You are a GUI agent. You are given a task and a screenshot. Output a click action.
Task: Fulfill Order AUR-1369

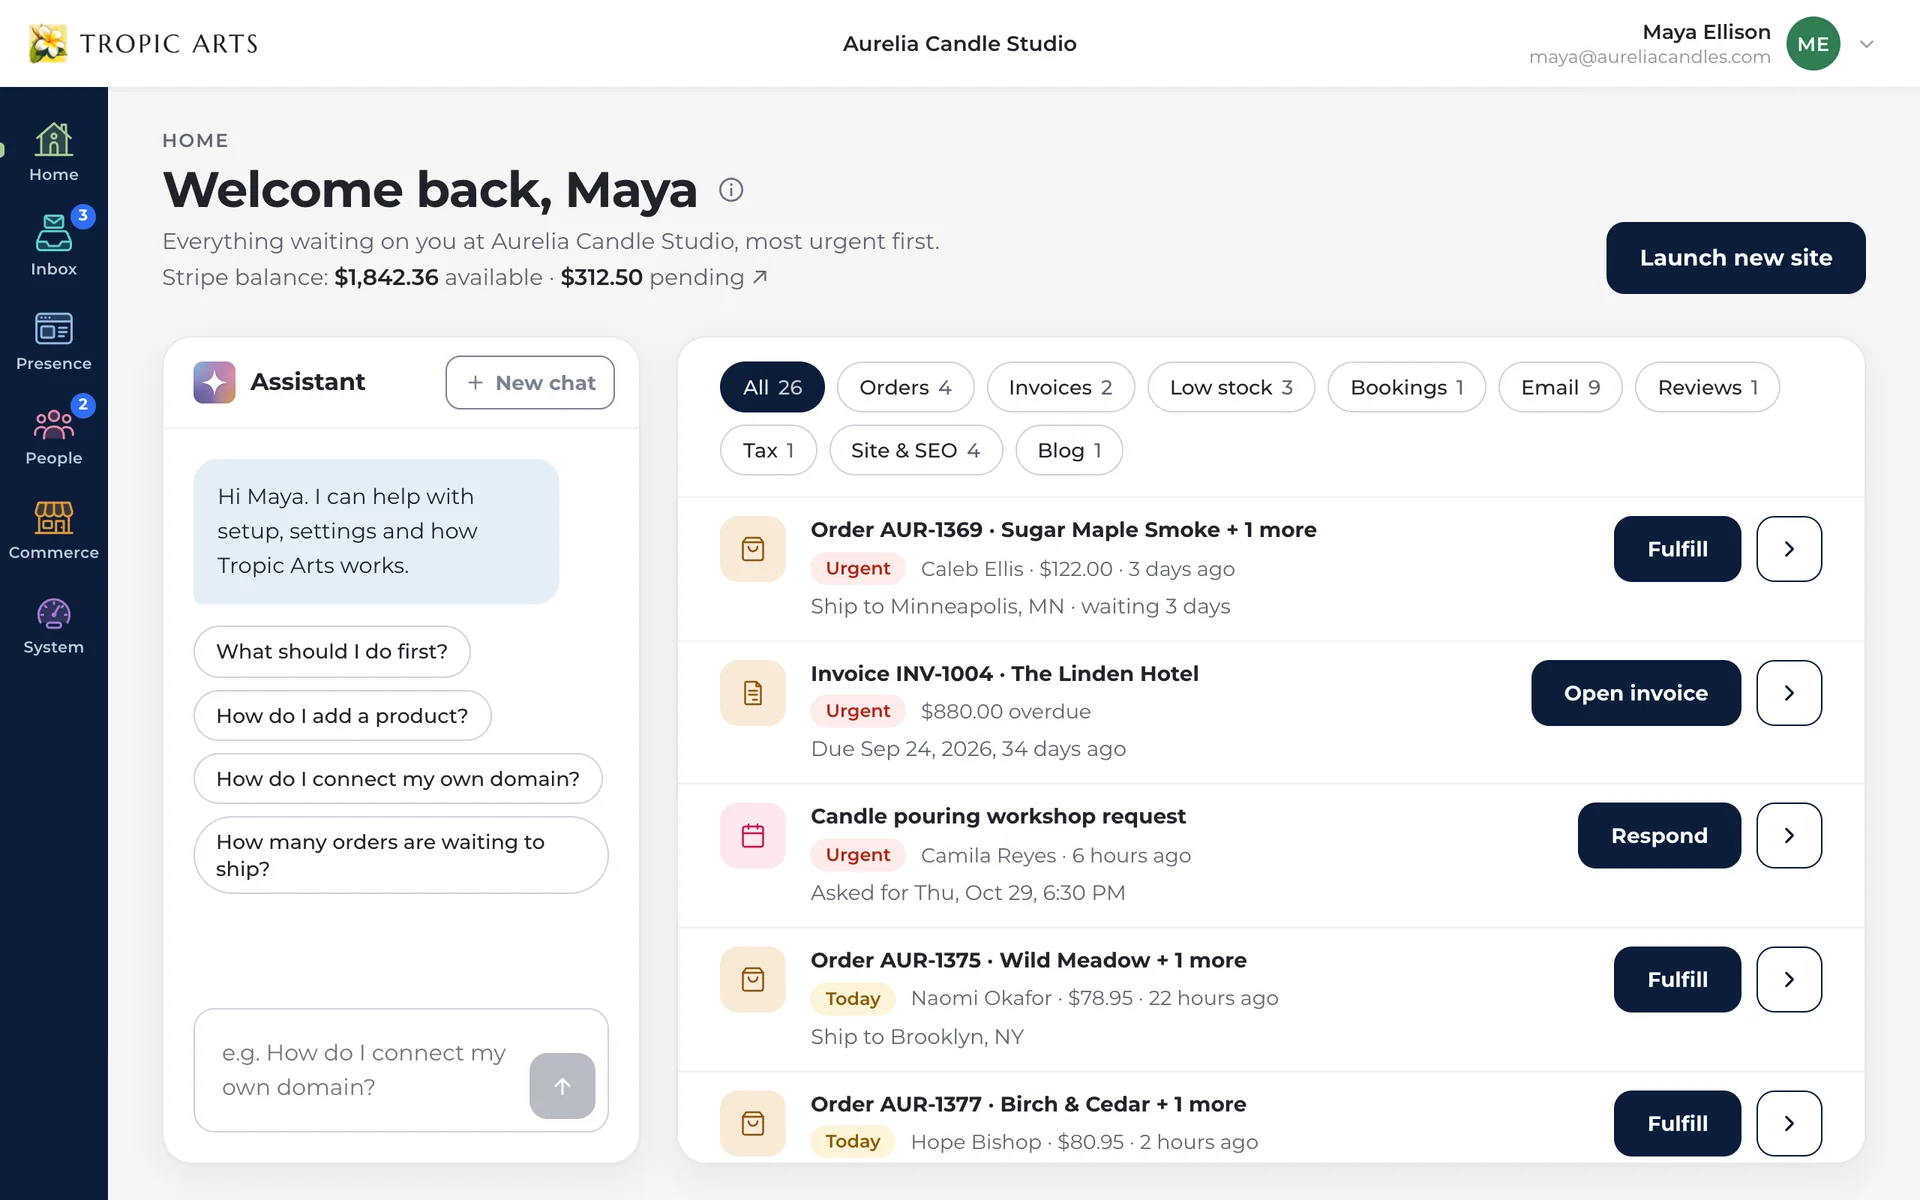[1677, 549]
